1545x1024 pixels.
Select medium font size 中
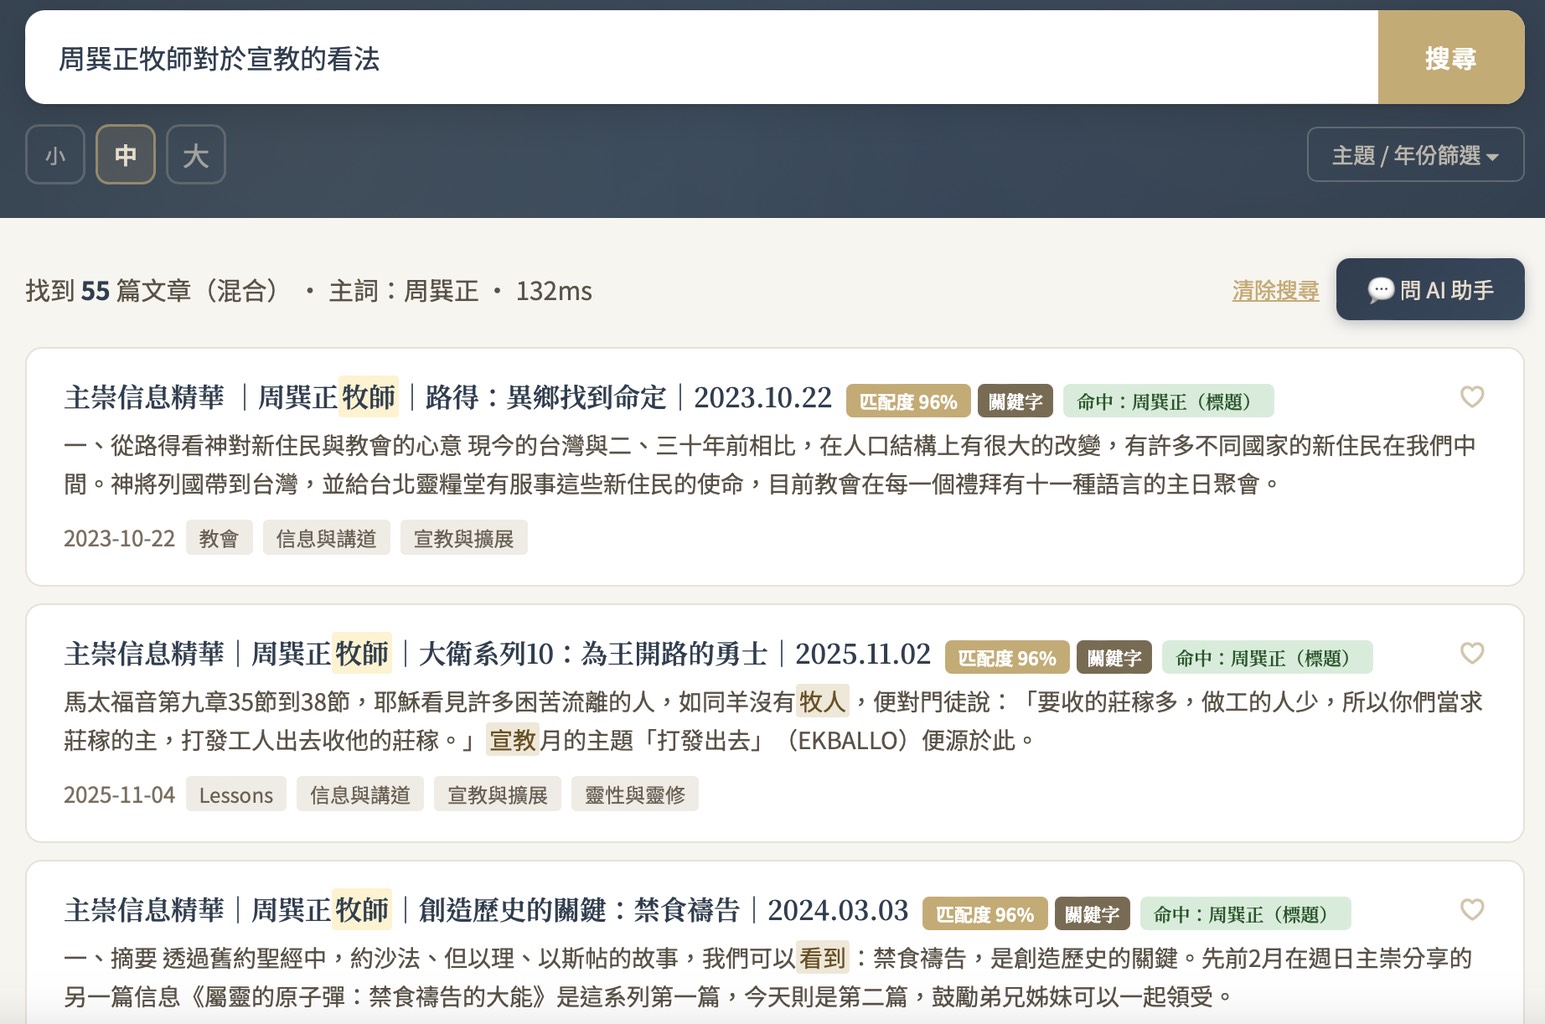coord(125,155)
